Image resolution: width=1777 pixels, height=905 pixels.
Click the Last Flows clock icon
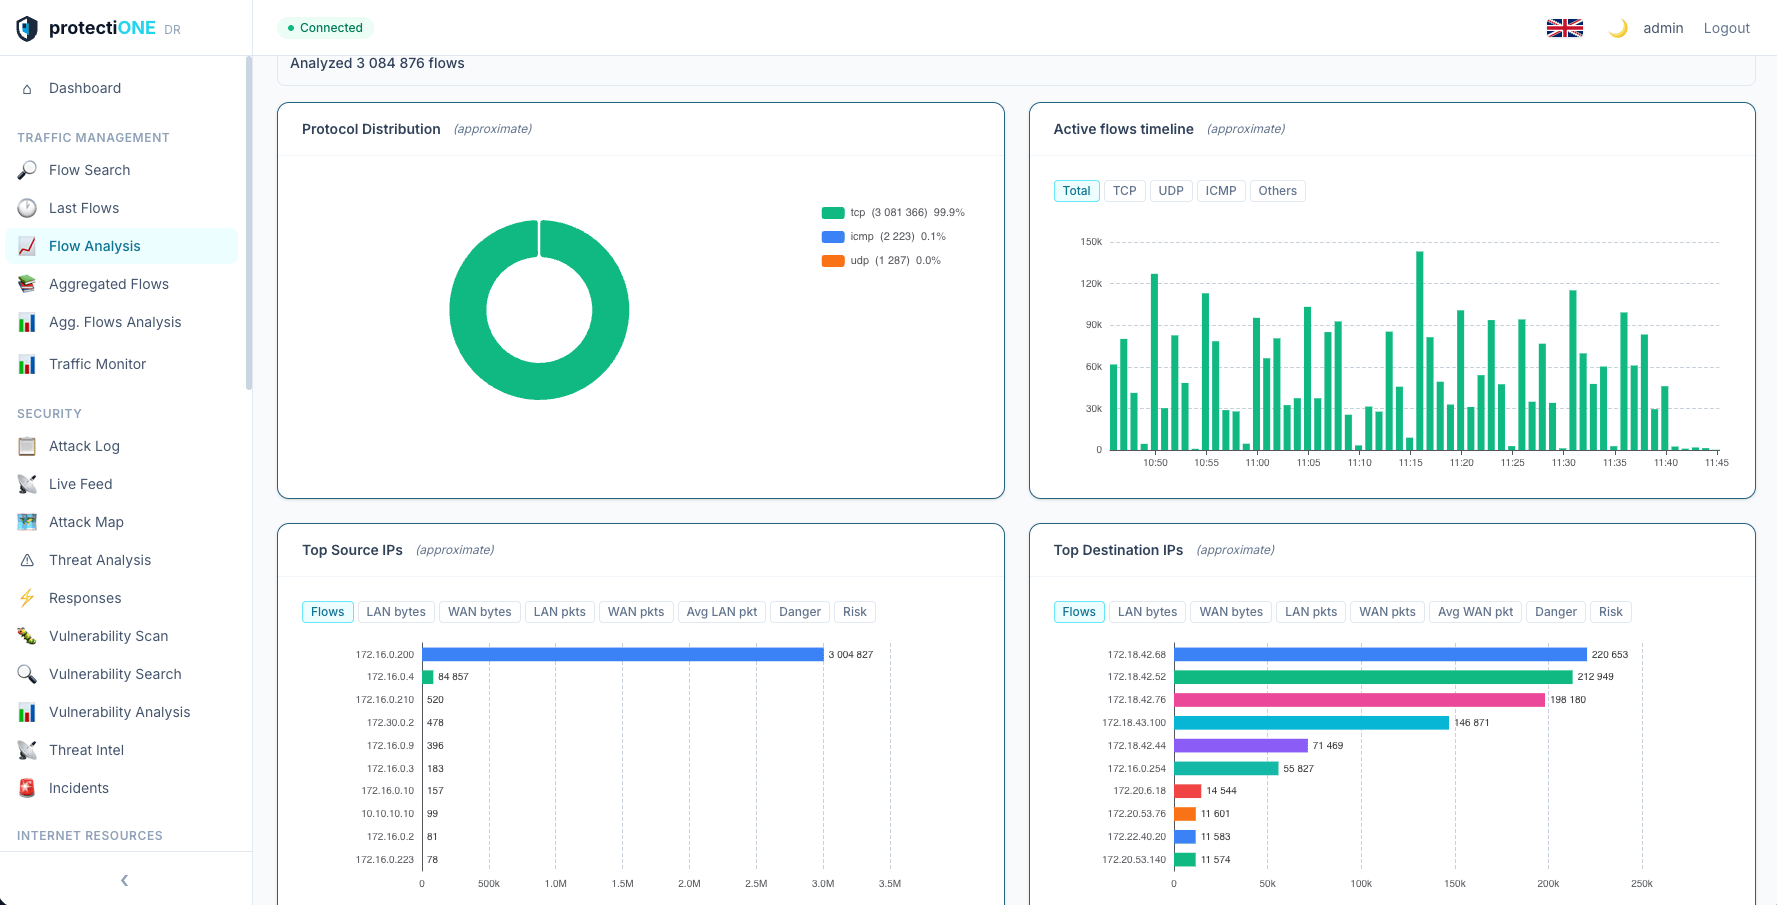[27, 208]
